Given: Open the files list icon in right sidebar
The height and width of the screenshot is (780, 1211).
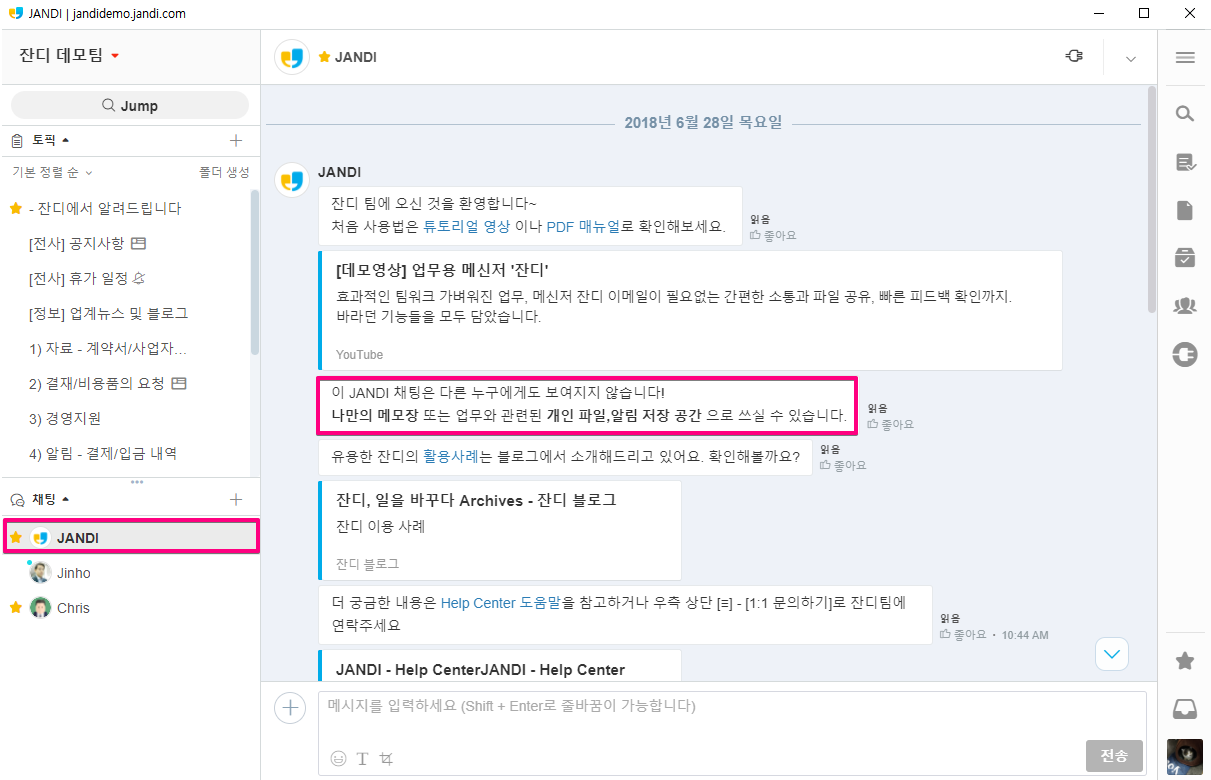Looking at the screenshot, I should tap(1185, 210).
